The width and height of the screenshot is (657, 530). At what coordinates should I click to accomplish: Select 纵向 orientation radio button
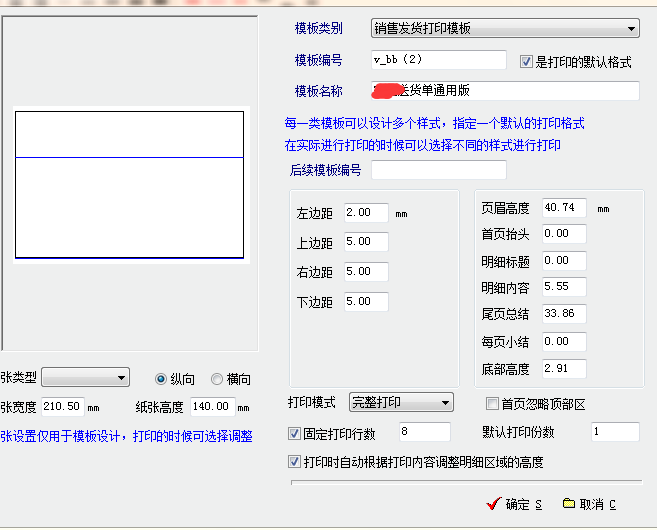(161, 379)
